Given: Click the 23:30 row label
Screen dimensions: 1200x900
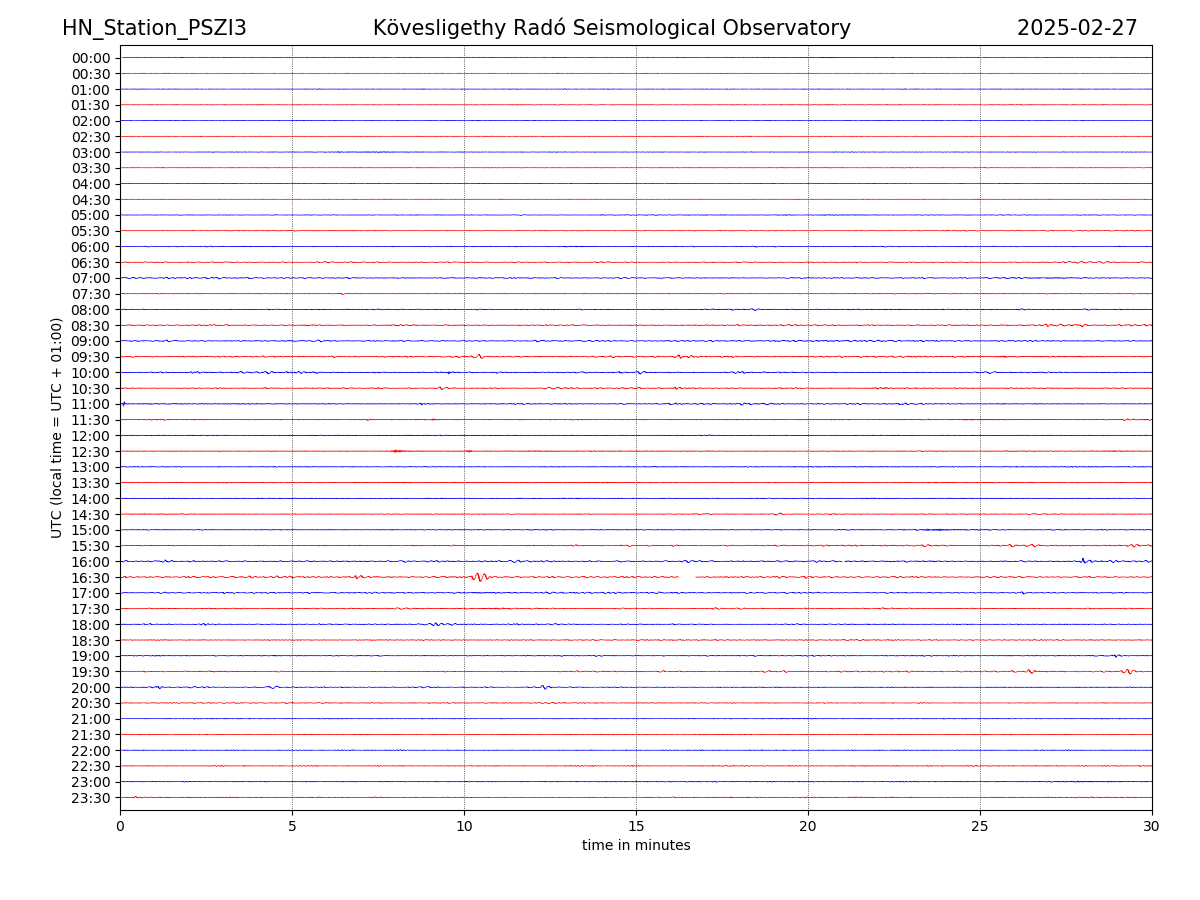Looking at the screenshot, I should [x=91, y=798].
